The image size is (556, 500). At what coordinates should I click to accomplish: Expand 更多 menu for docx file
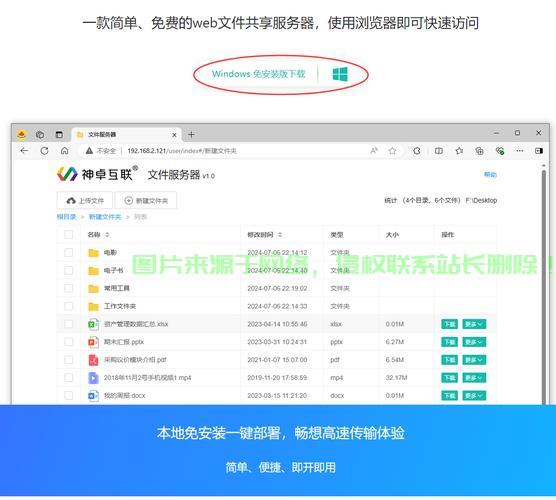(474, 395)
